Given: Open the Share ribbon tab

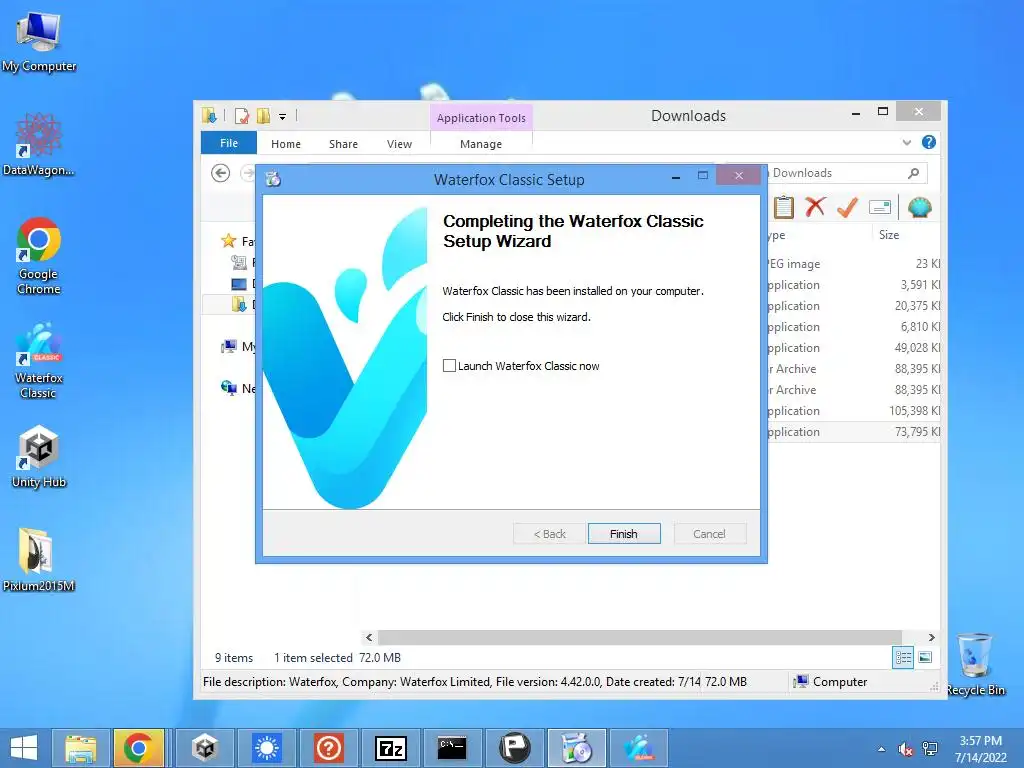Looking at the screenshot, I should (343, 144).
